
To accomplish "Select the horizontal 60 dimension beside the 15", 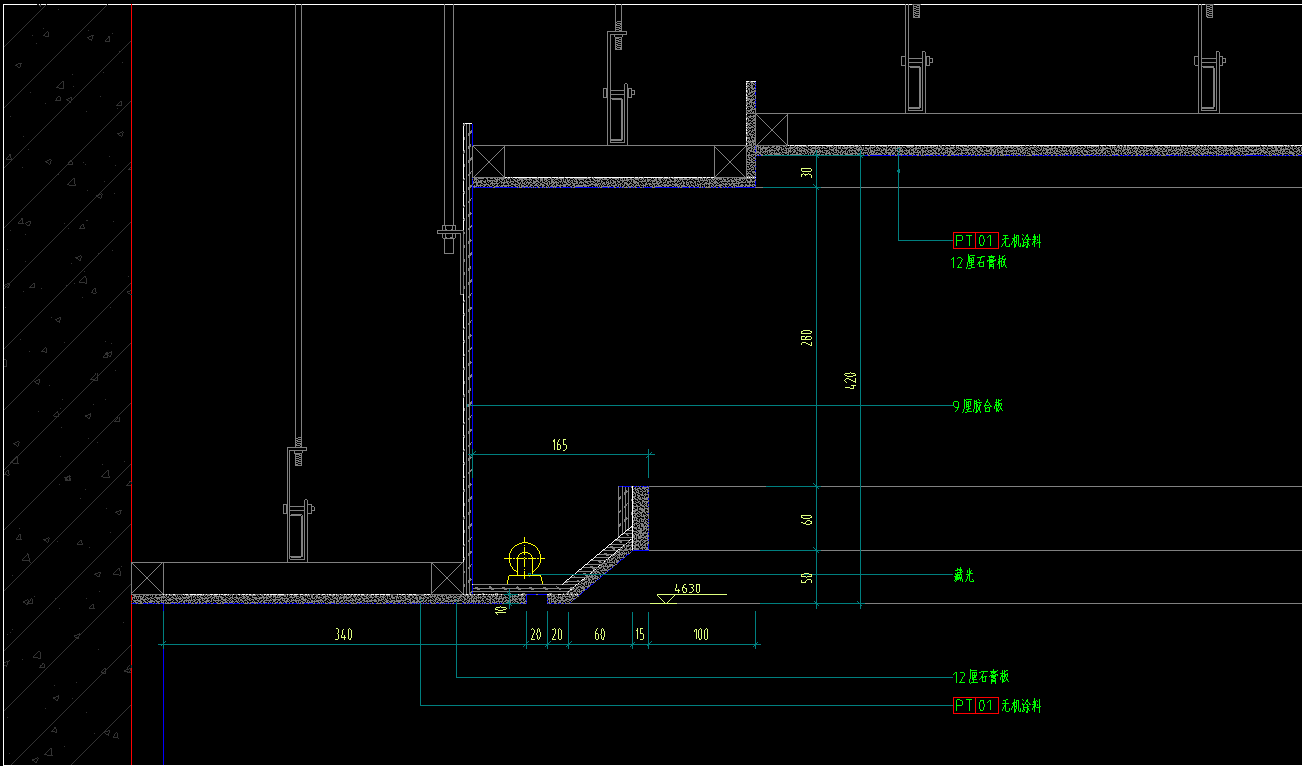I will (x=600, y=634).
